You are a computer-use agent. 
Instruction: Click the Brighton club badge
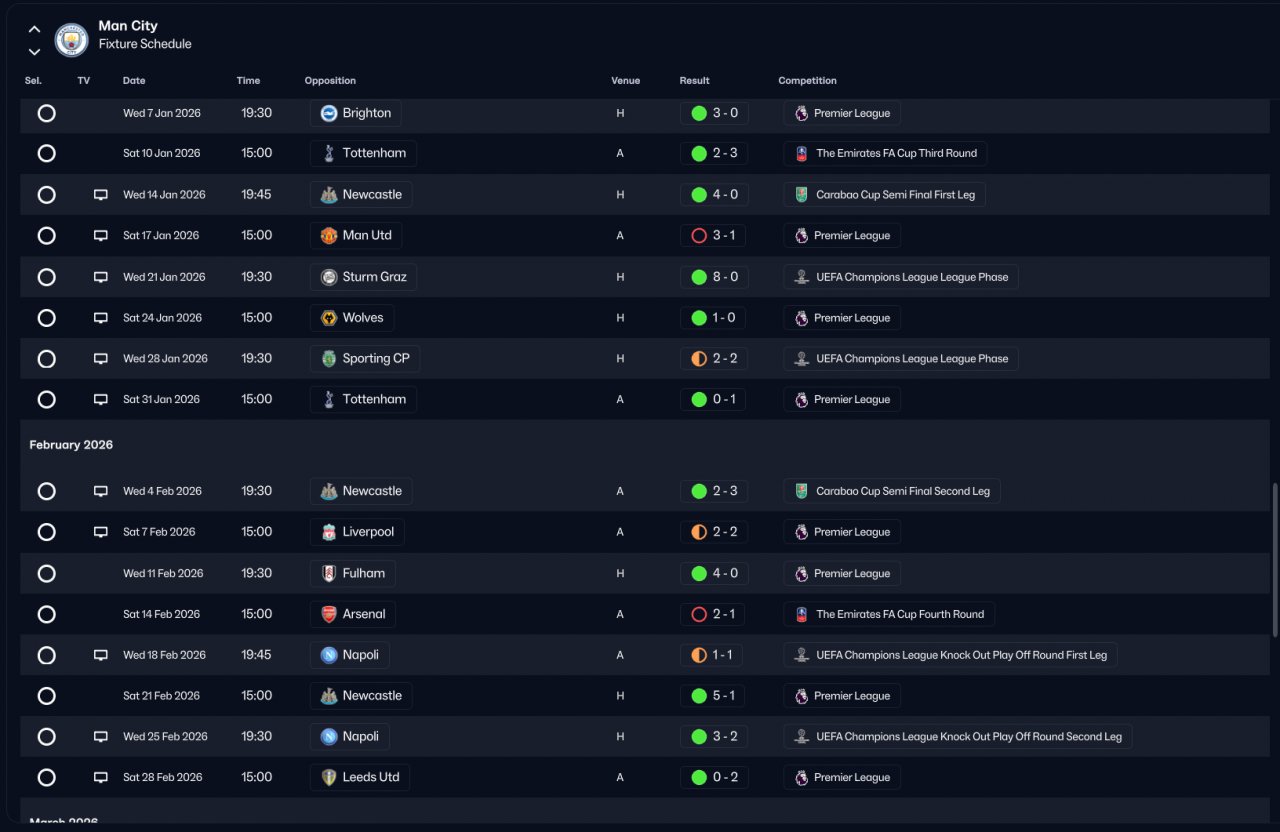[x=328, y=113]
